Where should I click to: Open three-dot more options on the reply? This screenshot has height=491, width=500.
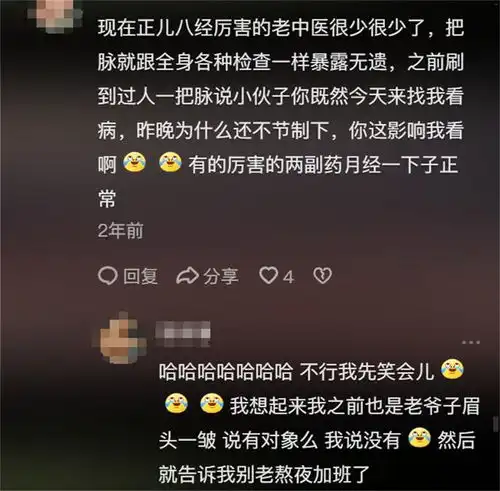pos(471,342)
